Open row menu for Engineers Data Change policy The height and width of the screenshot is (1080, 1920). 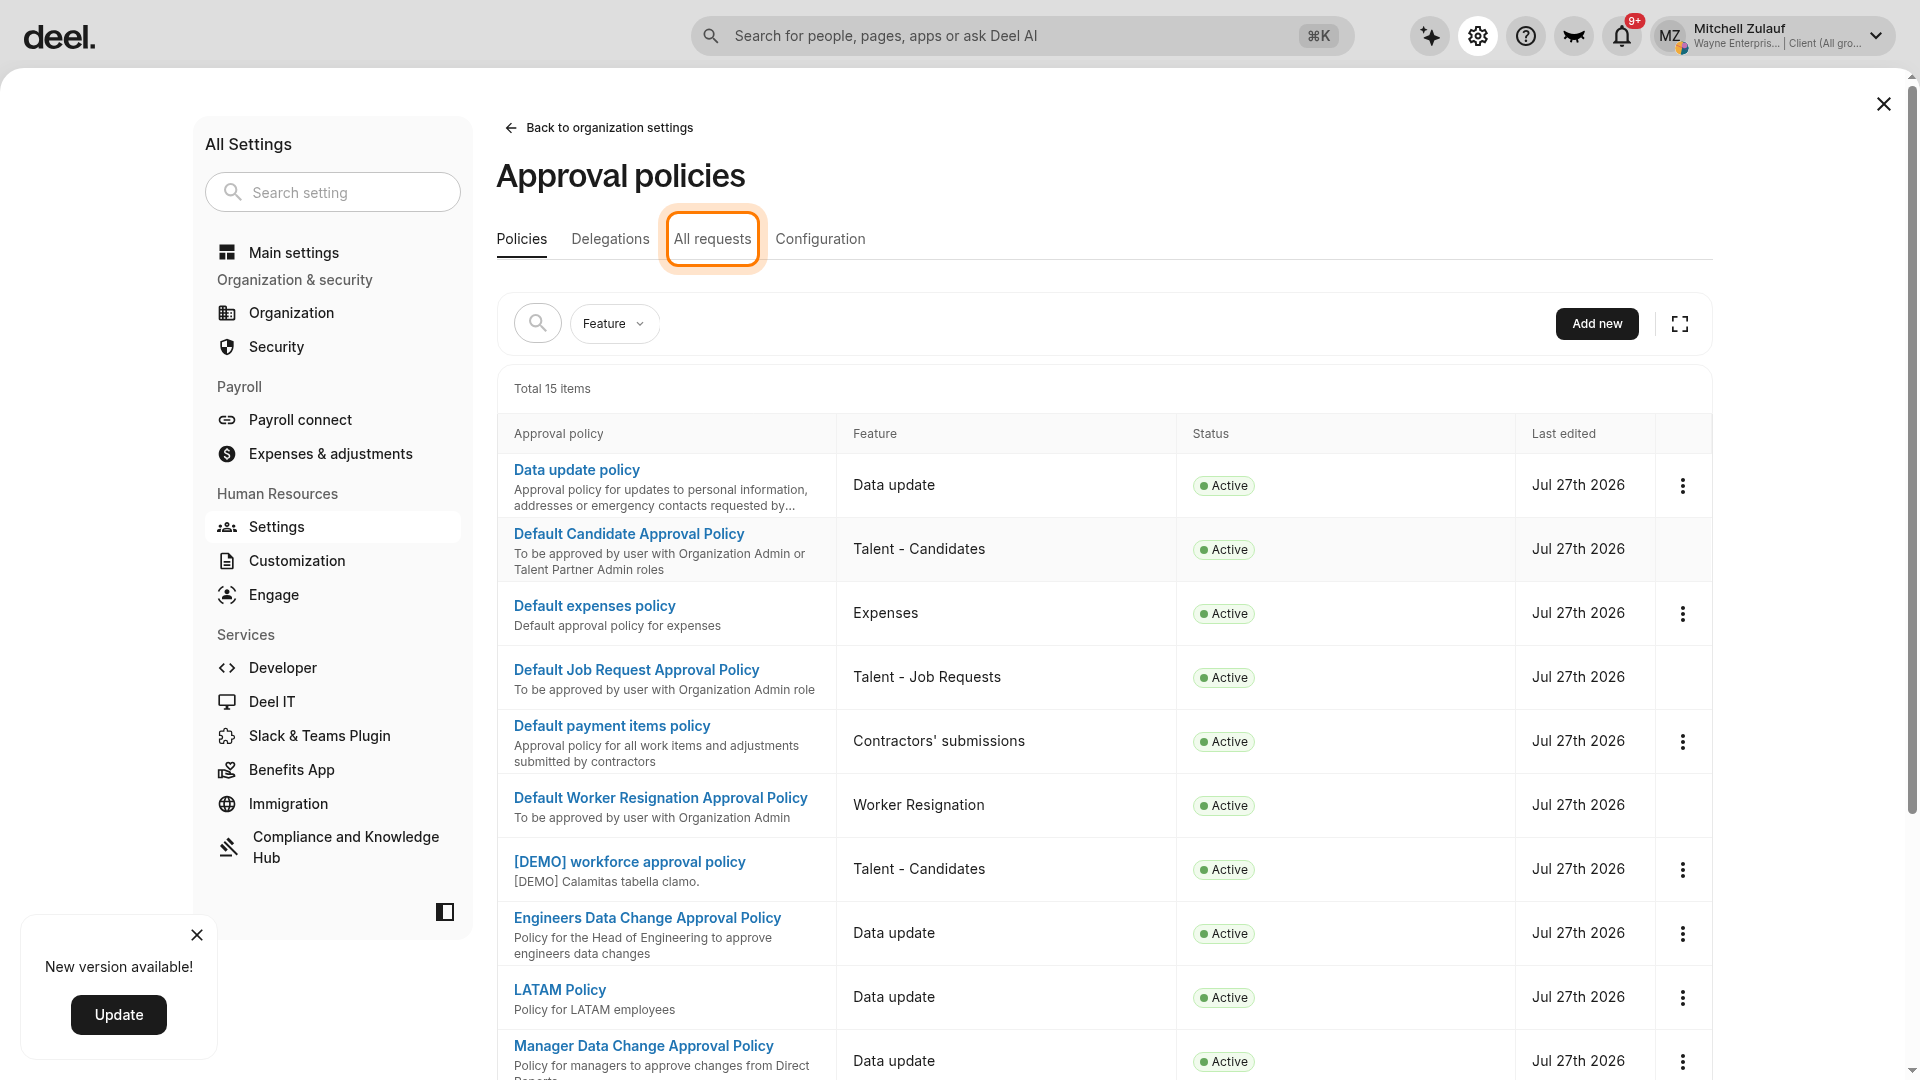(x=1683, y=934)
